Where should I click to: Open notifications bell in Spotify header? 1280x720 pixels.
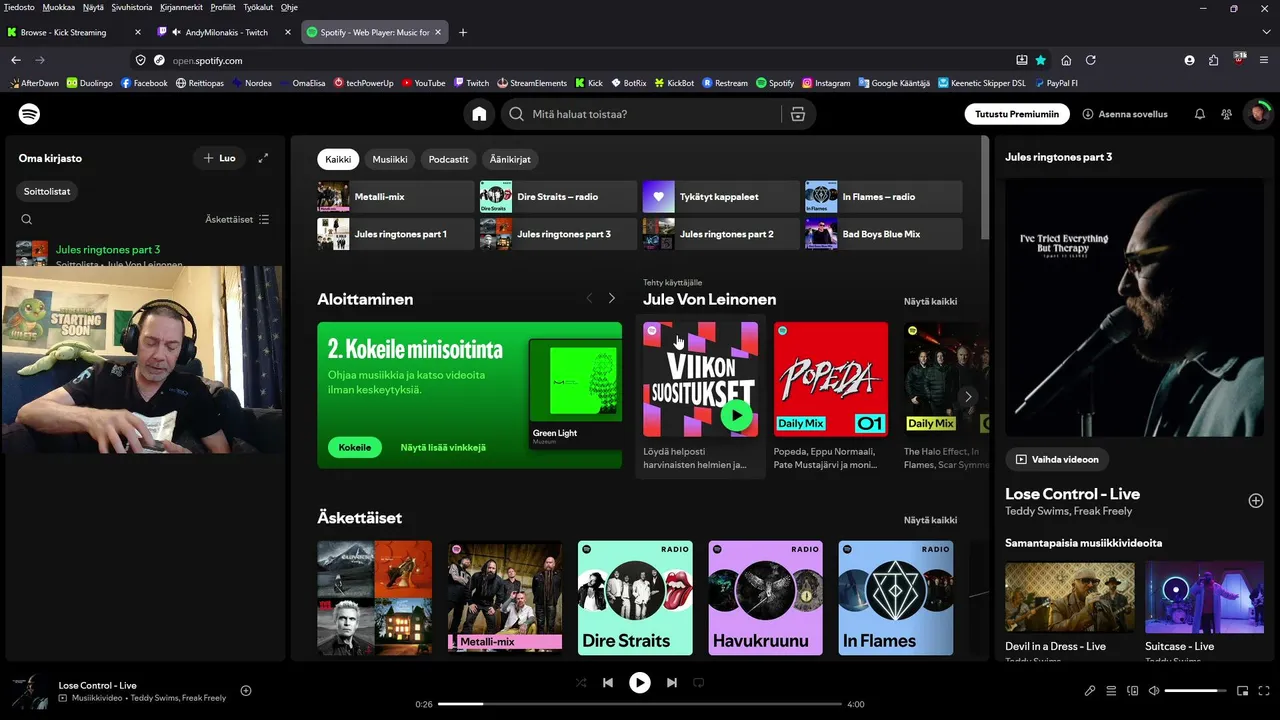coord(1200,114)
